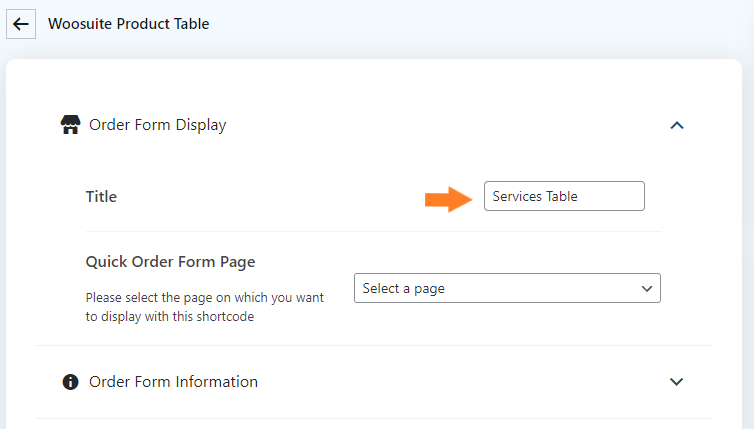754x429 pixels.
Task: Go back using the left arrow button
Action: 21,24
